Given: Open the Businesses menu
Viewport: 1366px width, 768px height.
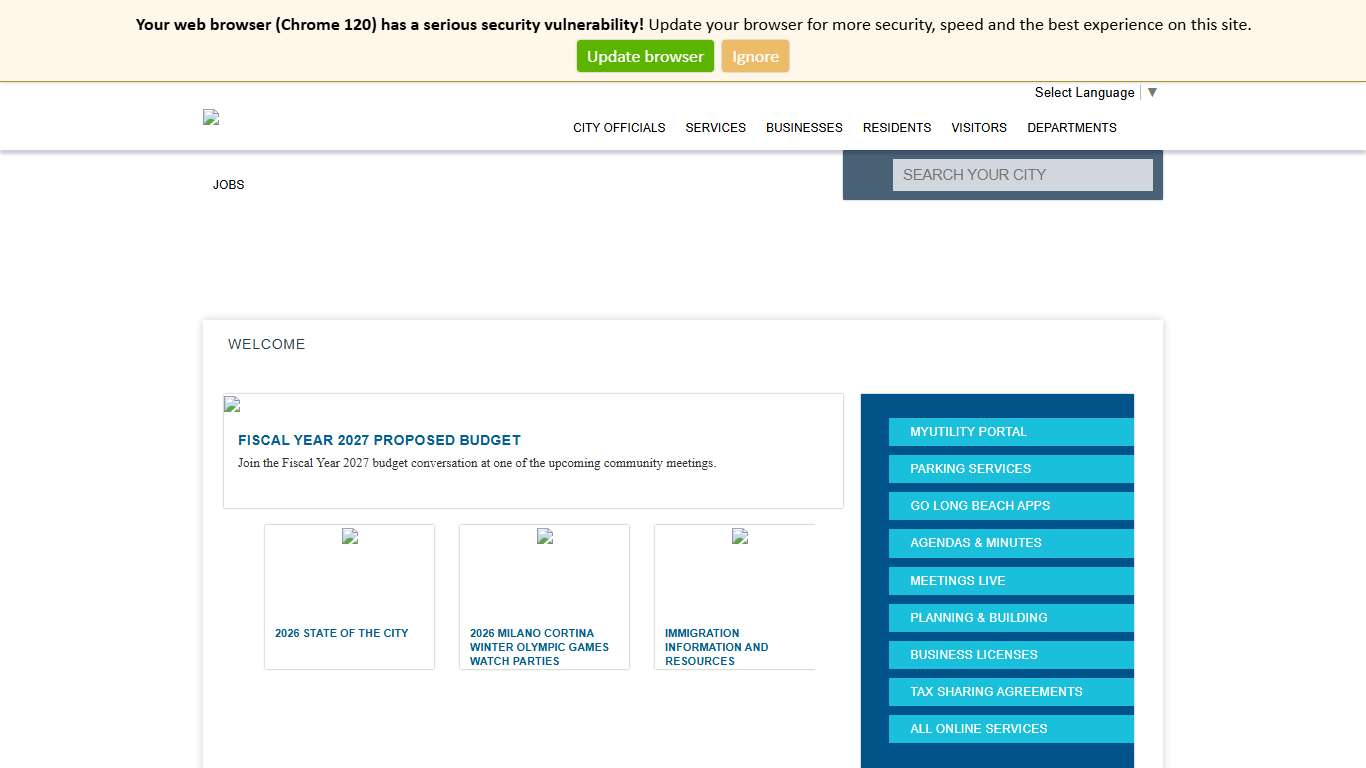Looking at the screenshot, I should [x=804, y=128].
